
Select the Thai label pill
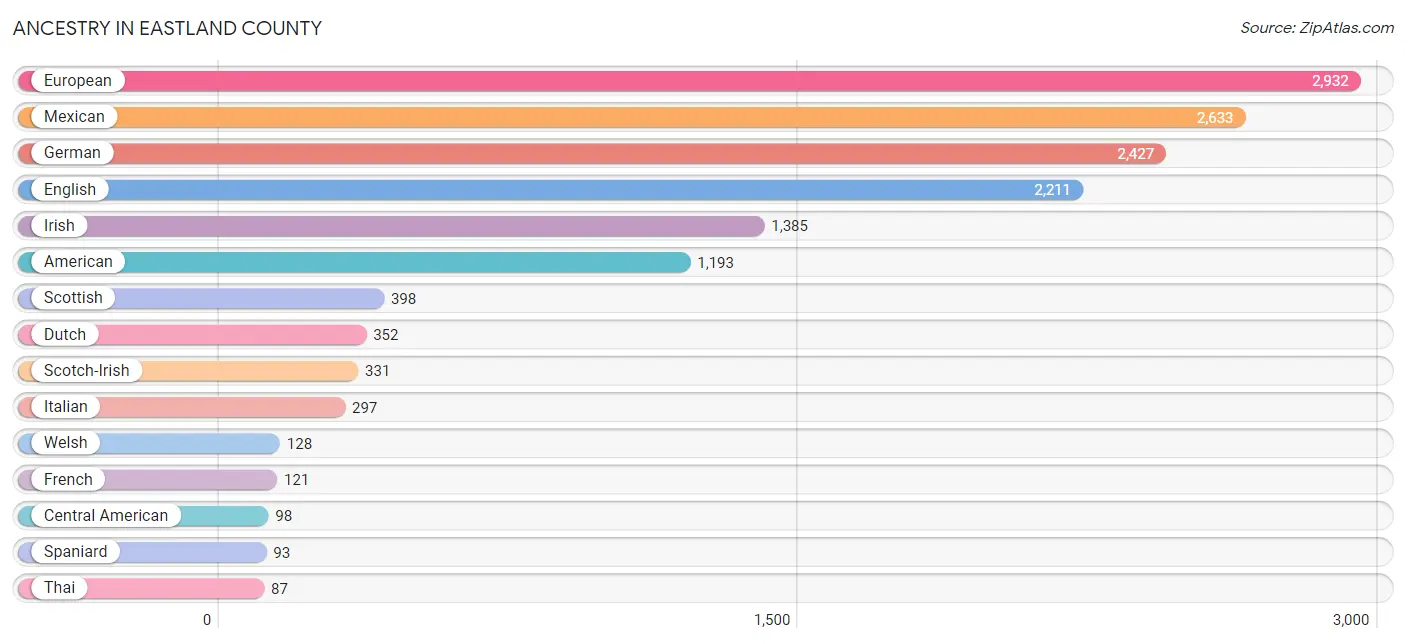[59, 588]
